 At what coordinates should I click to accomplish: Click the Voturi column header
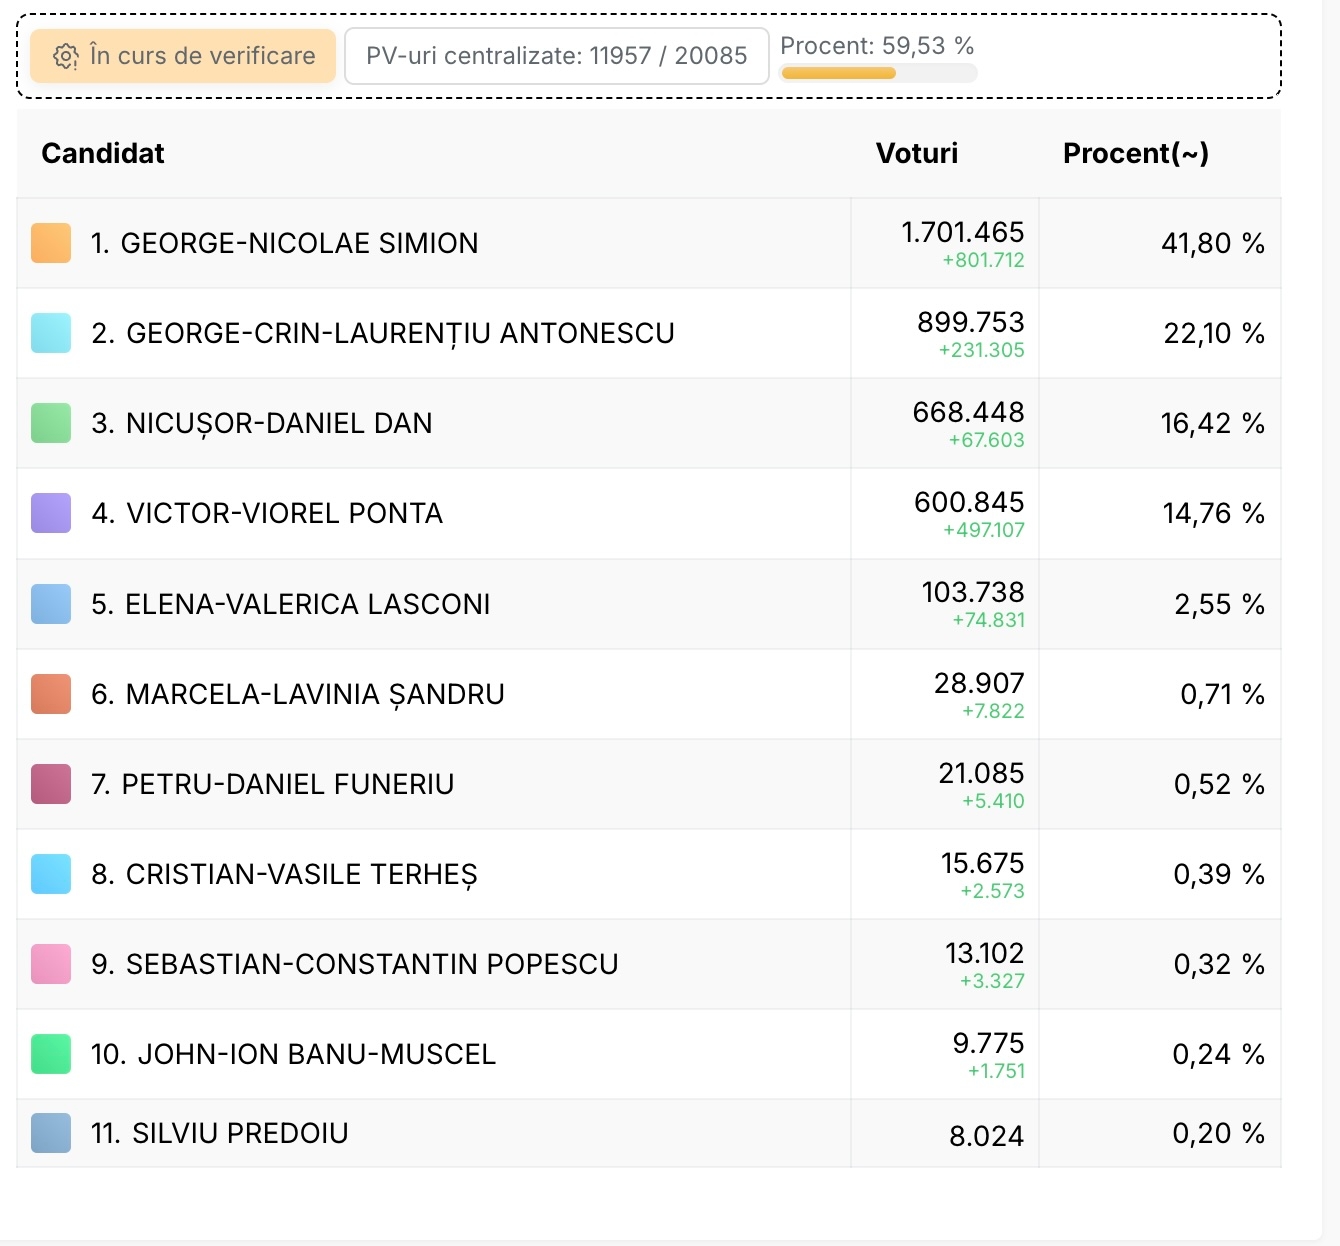pyautogui.click(x=916, y=153)
